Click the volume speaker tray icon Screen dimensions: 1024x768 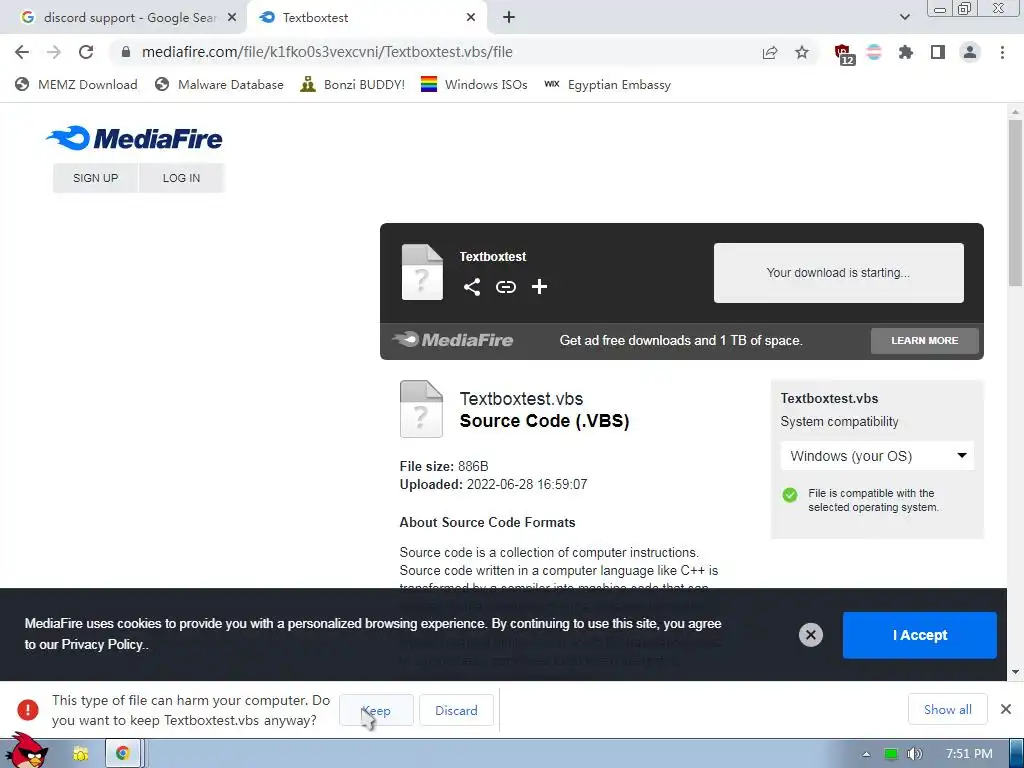pyautogui.click(x=914, y=754)
